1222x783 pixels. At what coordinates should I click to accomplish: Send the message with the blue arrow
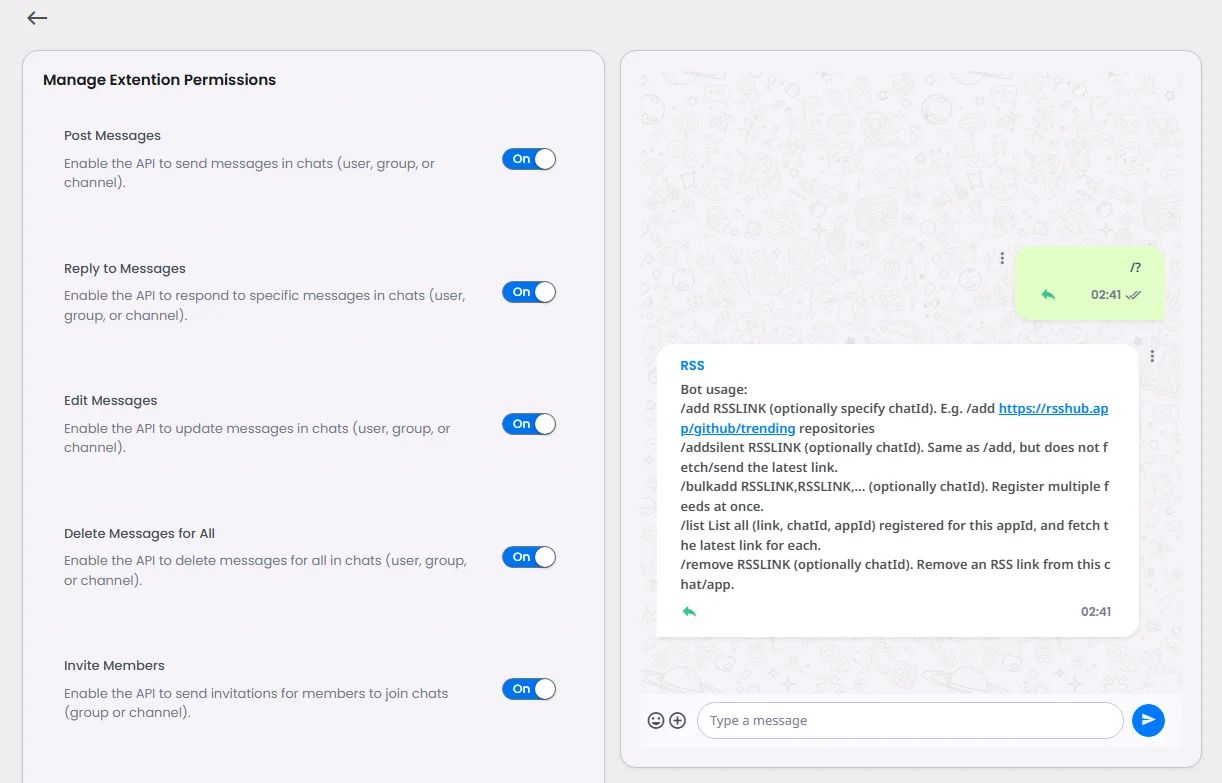click(x=1148, y=720)
